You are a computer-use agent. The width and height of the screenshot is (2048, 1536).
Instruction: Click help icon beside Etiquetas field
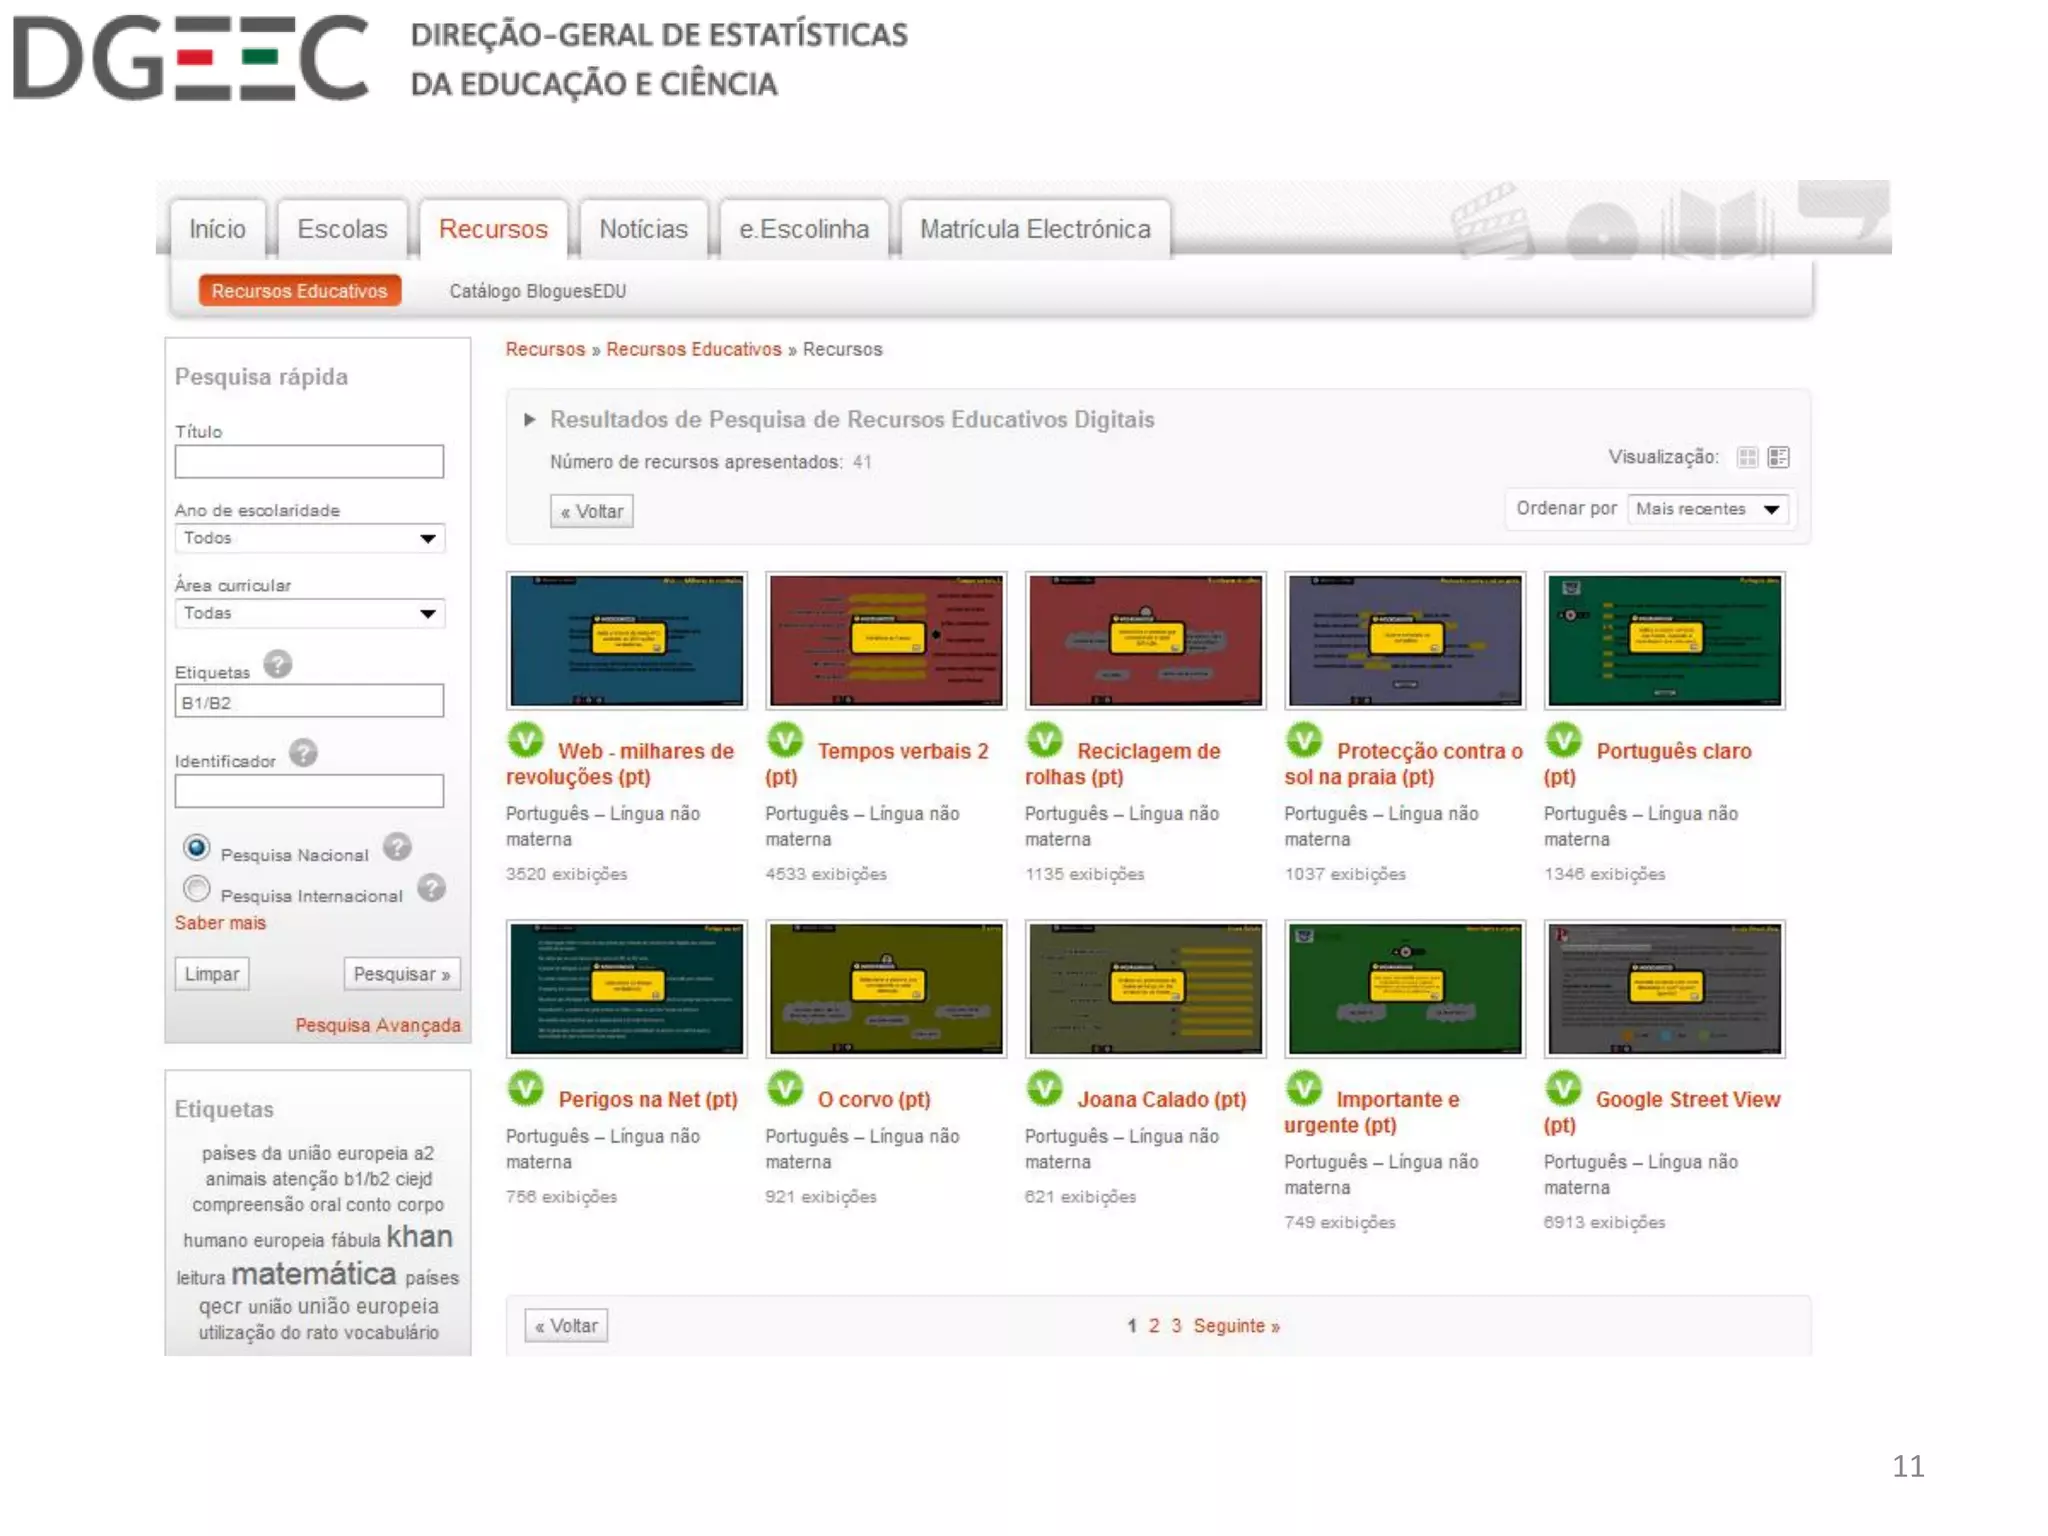[278, 664]
